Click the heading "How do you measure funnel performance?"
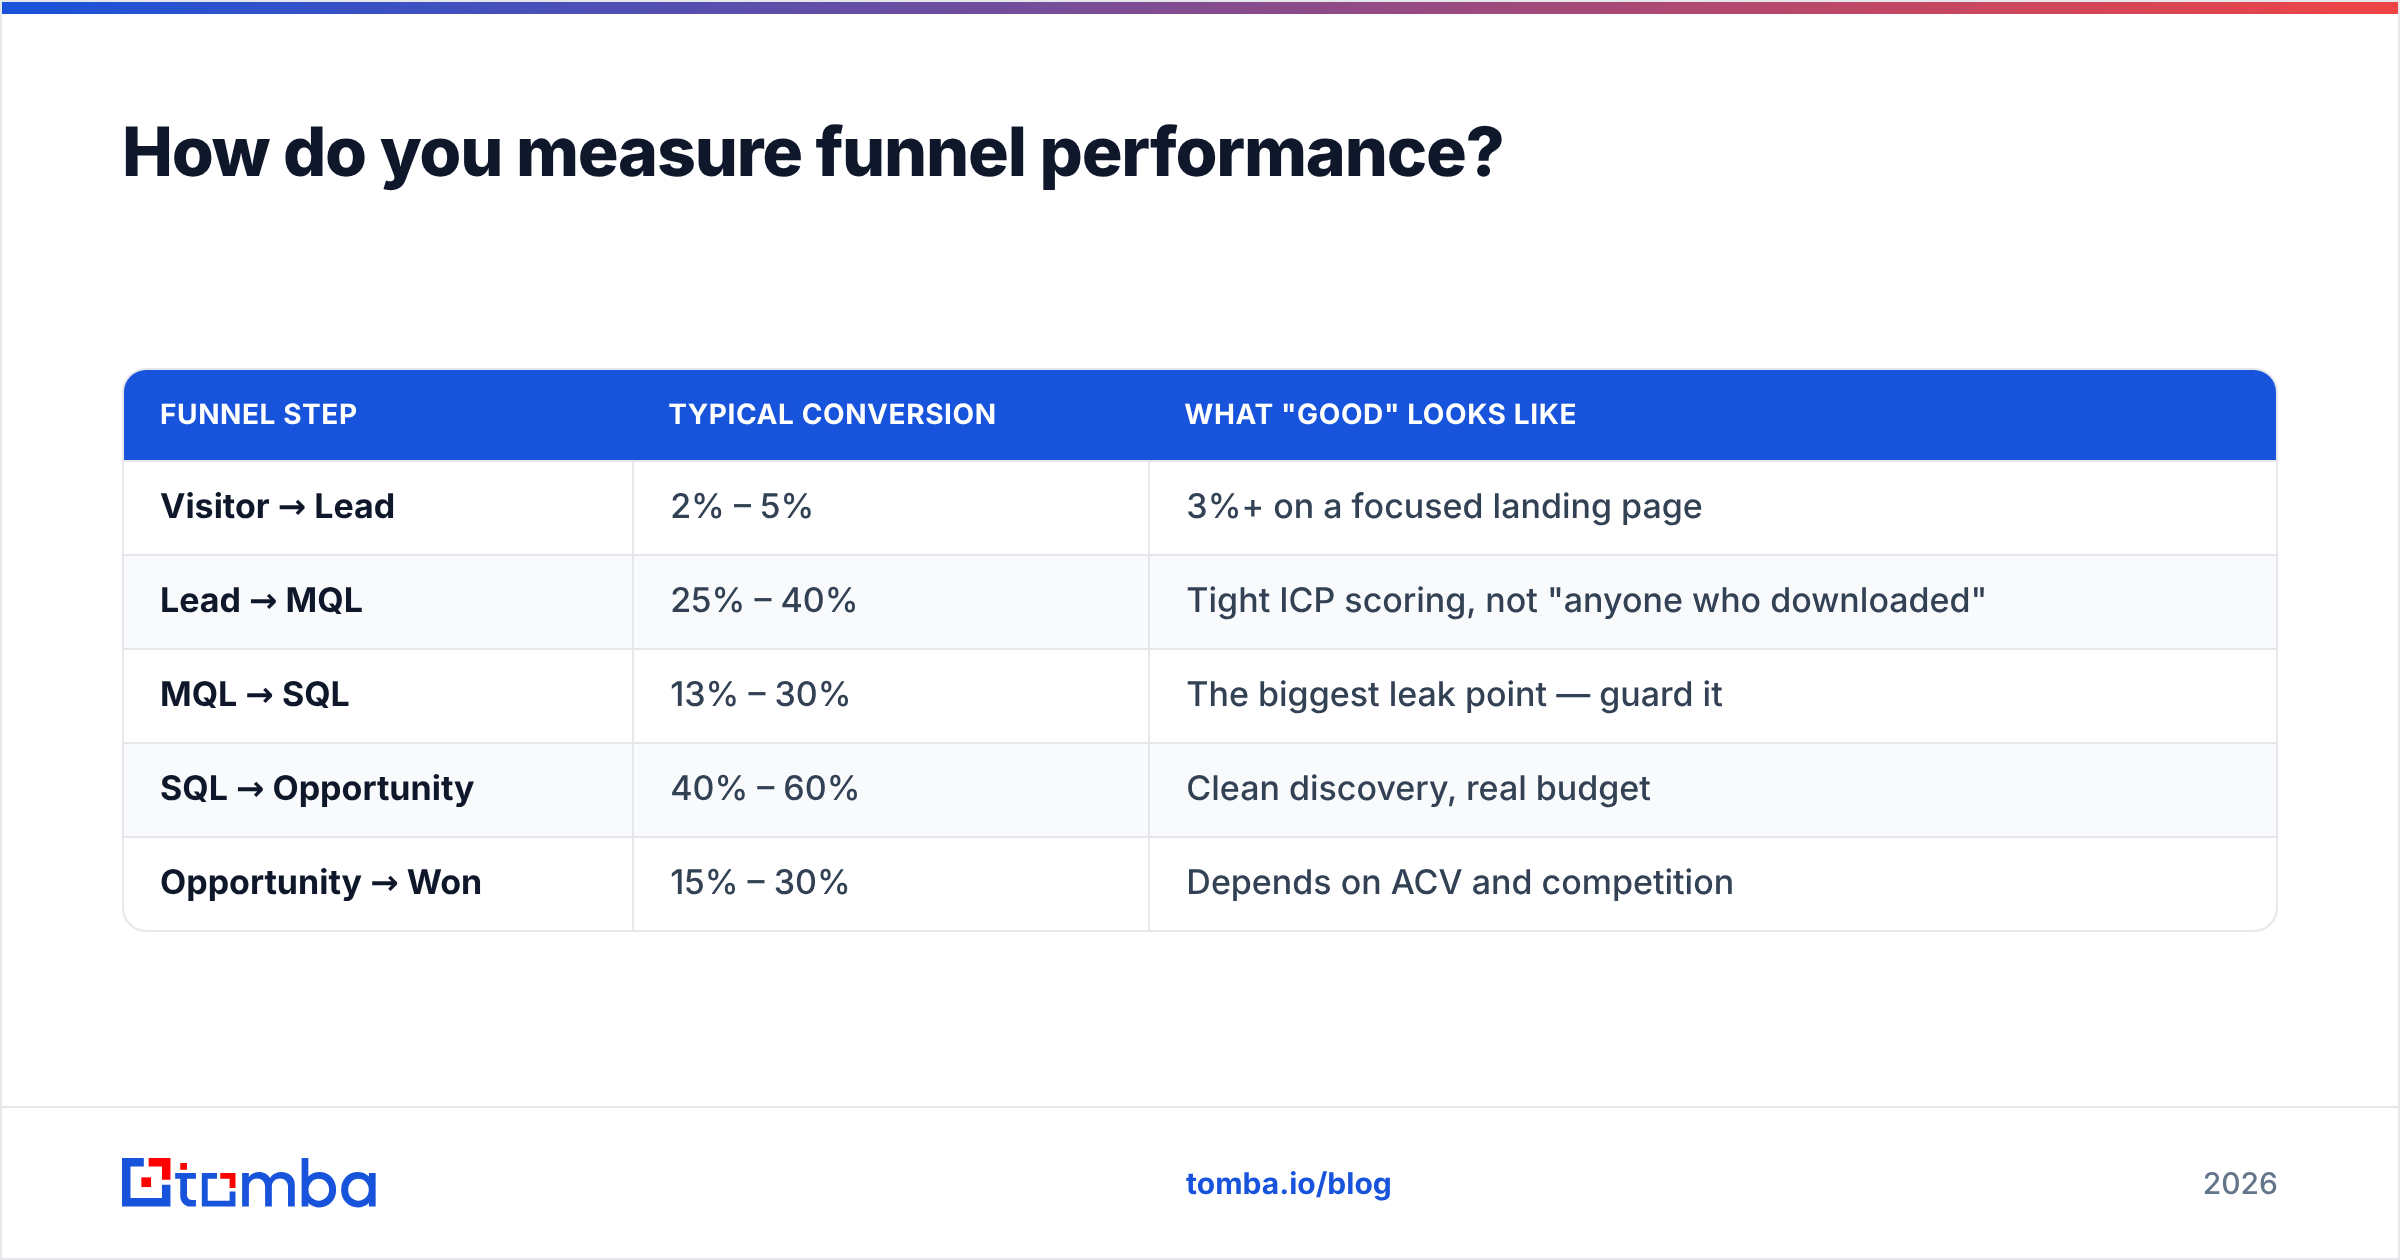The image size is (2400, 1260). (812, 153)
